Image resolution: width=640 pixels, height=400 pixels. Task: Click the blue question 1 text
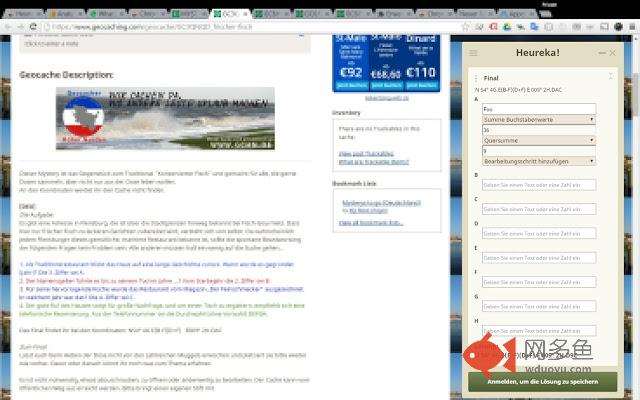[x=156, y=268]
